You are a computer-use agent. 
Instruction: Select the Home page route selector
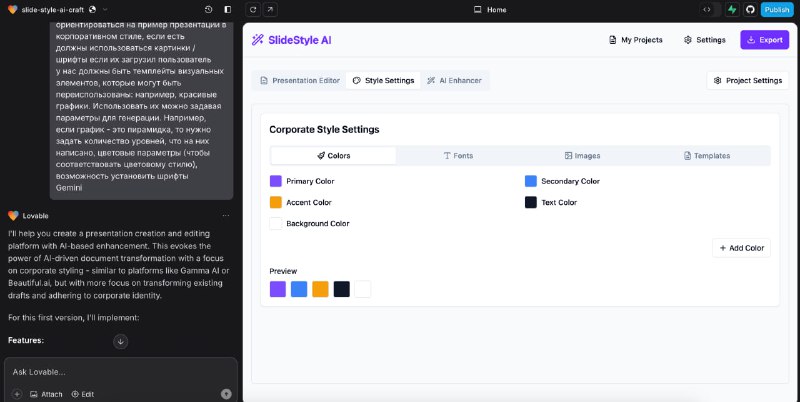[490, 9]
